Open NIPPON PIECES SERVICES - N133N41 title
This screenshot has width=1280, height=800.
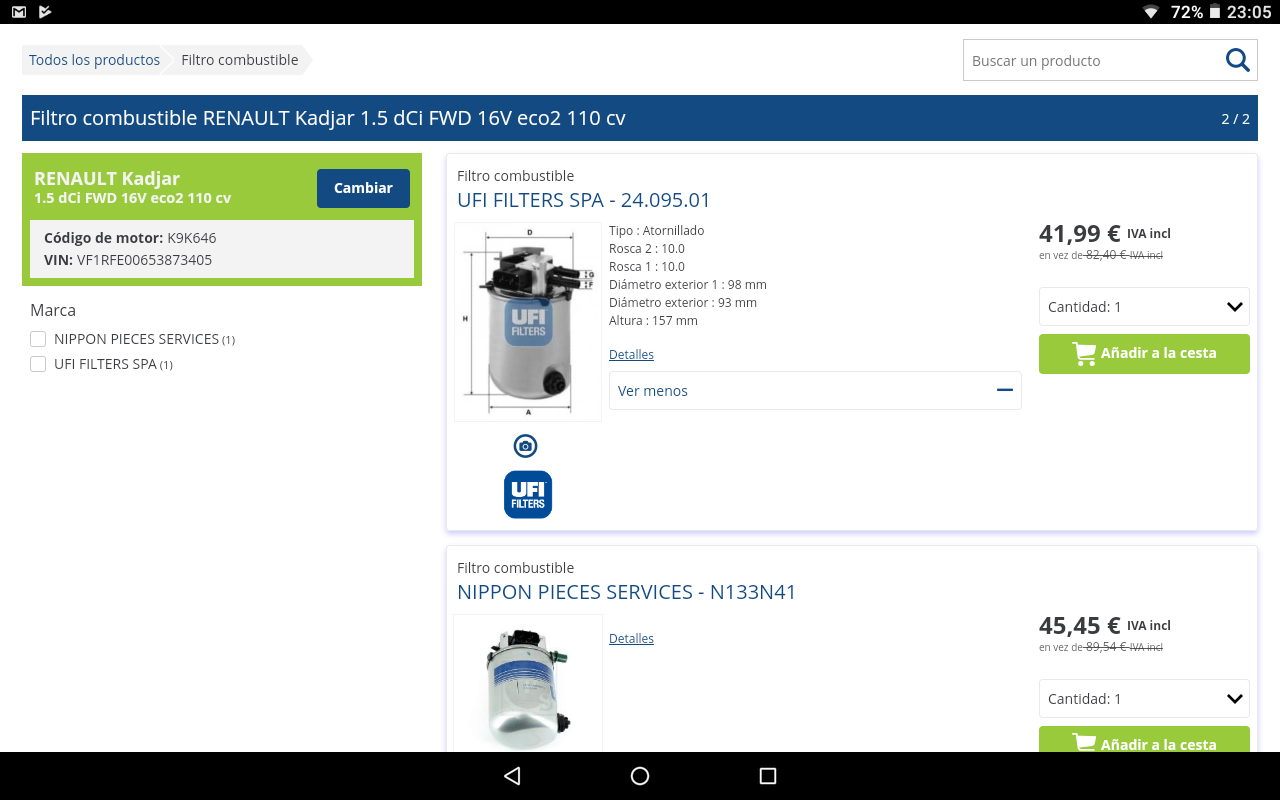[x=627, y=592]
